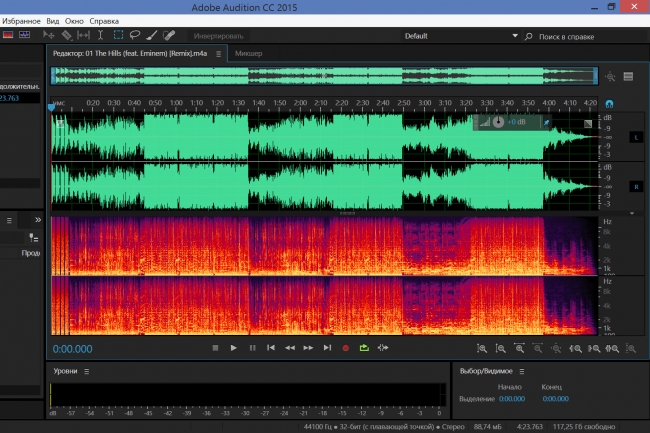This screenshot has width=650, height=433.
Task: Click zoom in at in-point icon
Action: tap(575, 348)
